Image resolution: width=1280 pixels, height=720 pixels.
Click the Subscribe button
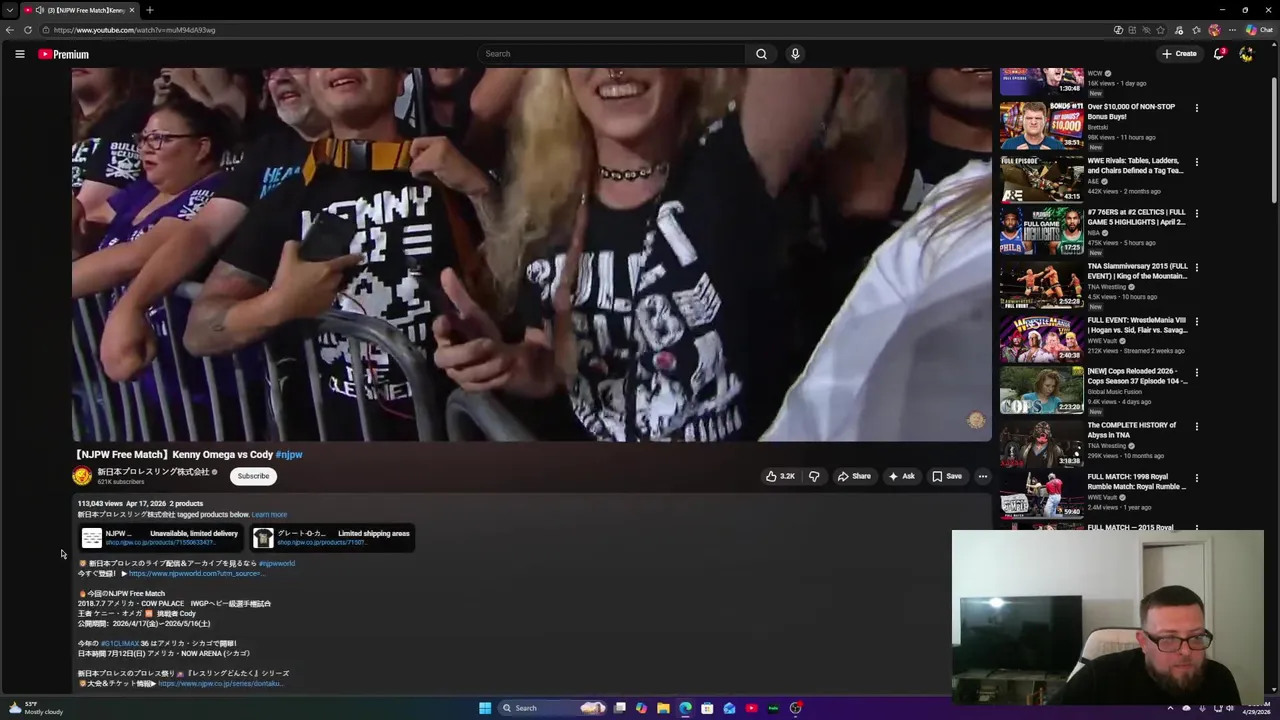point(253,476)
